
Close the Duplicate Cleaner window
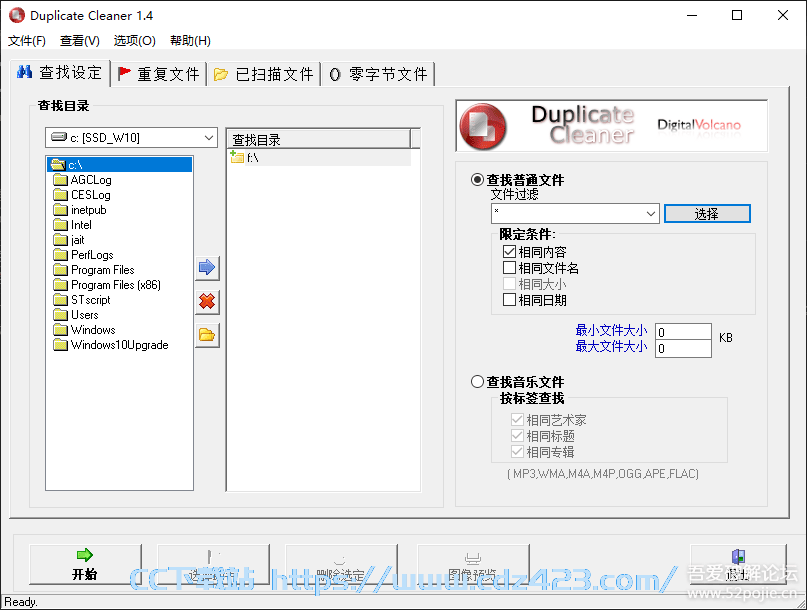[782, 15]
